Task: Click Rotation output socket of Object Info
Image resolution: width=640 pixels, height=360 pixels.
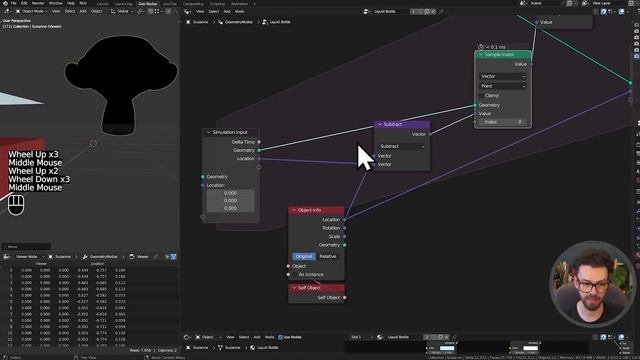Action: tap(344, 228)
